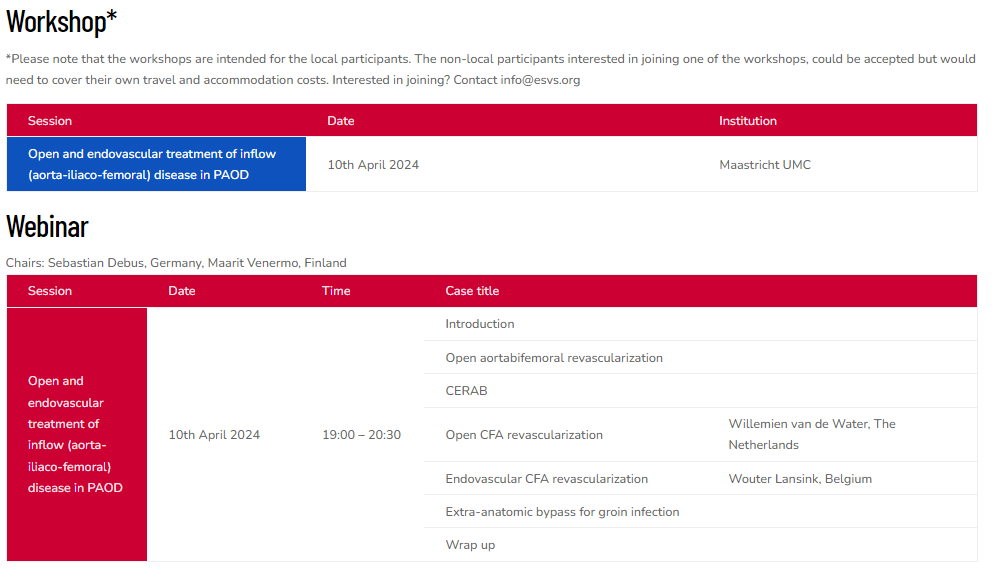Click Endovascular CFA revascularization case title
Screen dimensions: 994x582
coord(546,479)
